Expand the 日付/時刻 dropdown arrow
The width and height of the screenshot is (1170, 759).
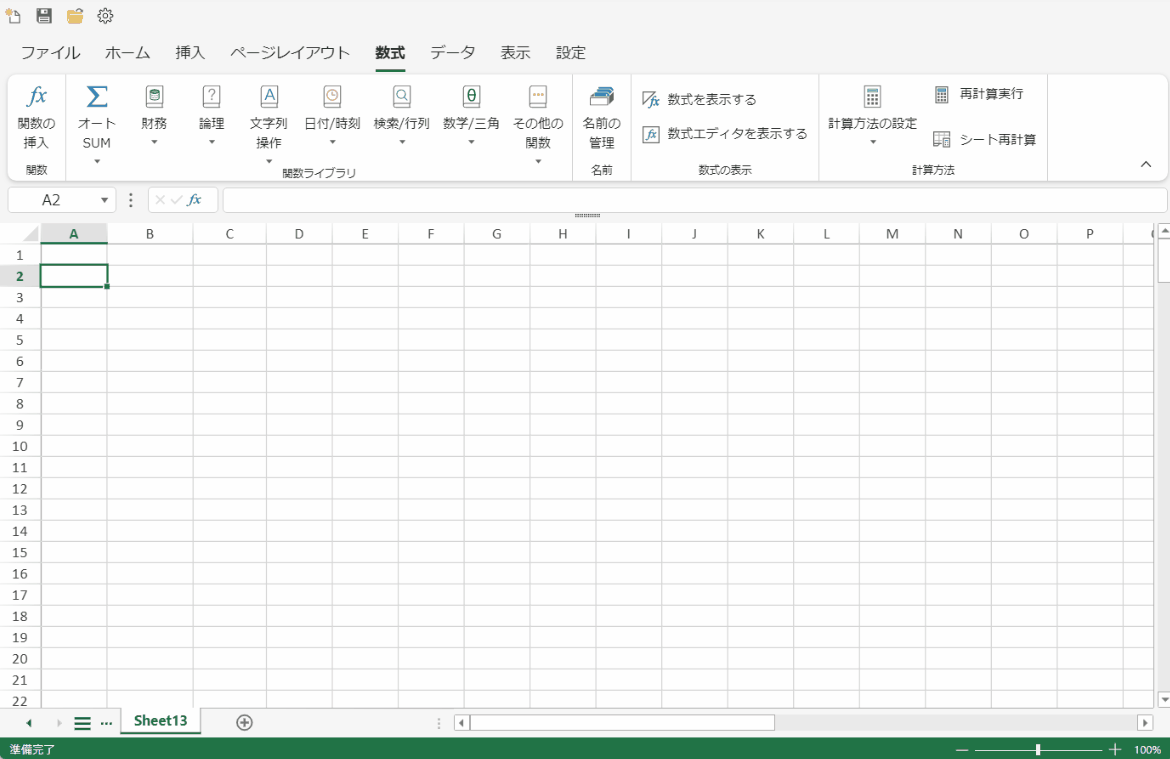332,142
